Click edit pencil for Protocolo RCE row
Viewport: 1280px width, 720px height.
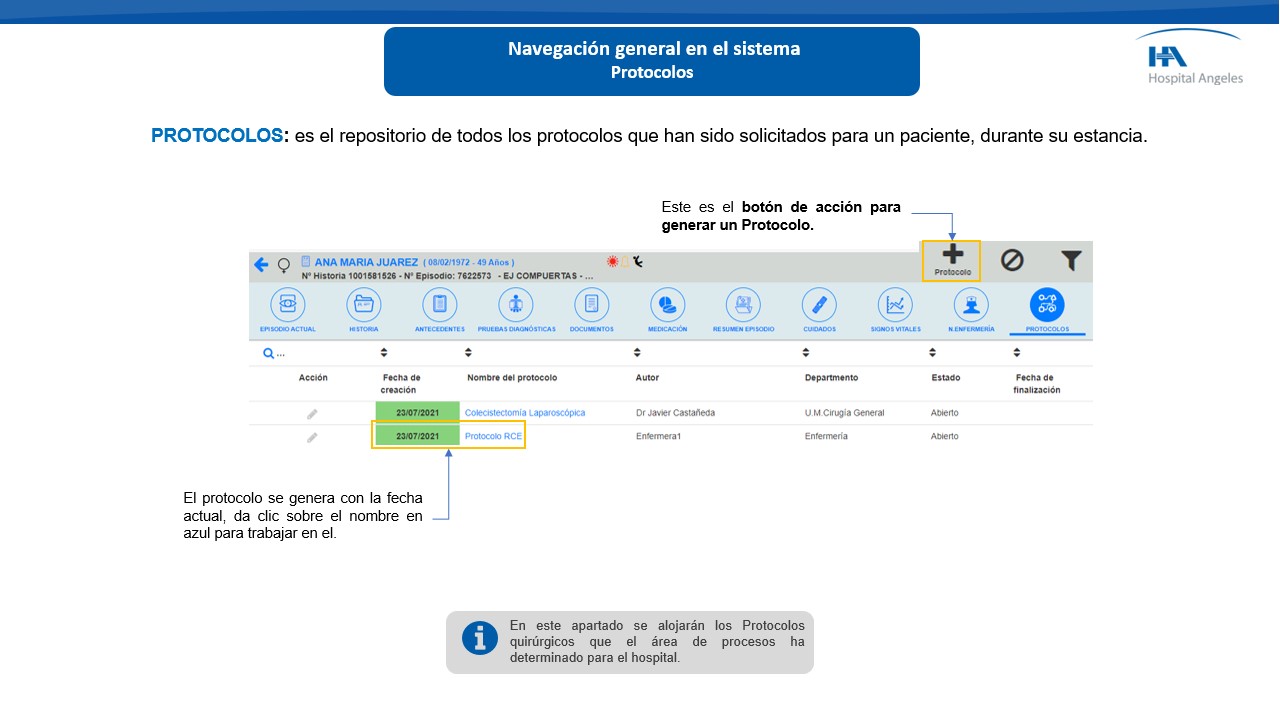[x=312, y=437]
